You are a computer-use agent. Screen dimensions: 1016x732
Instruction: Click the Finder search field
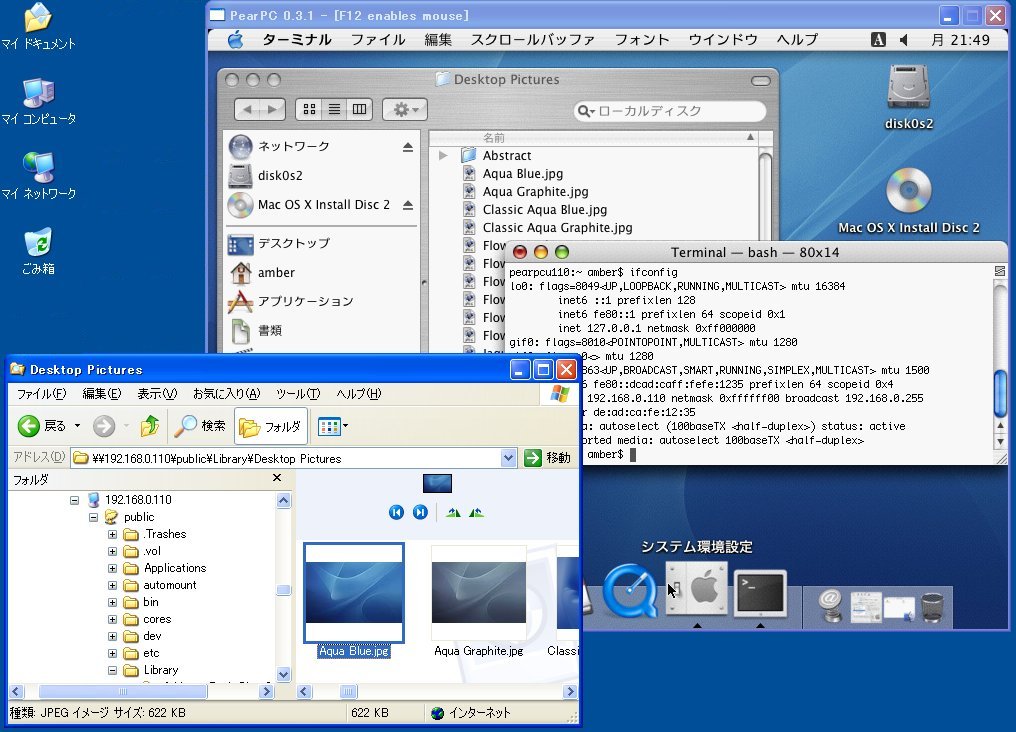[x=670, y=111]
